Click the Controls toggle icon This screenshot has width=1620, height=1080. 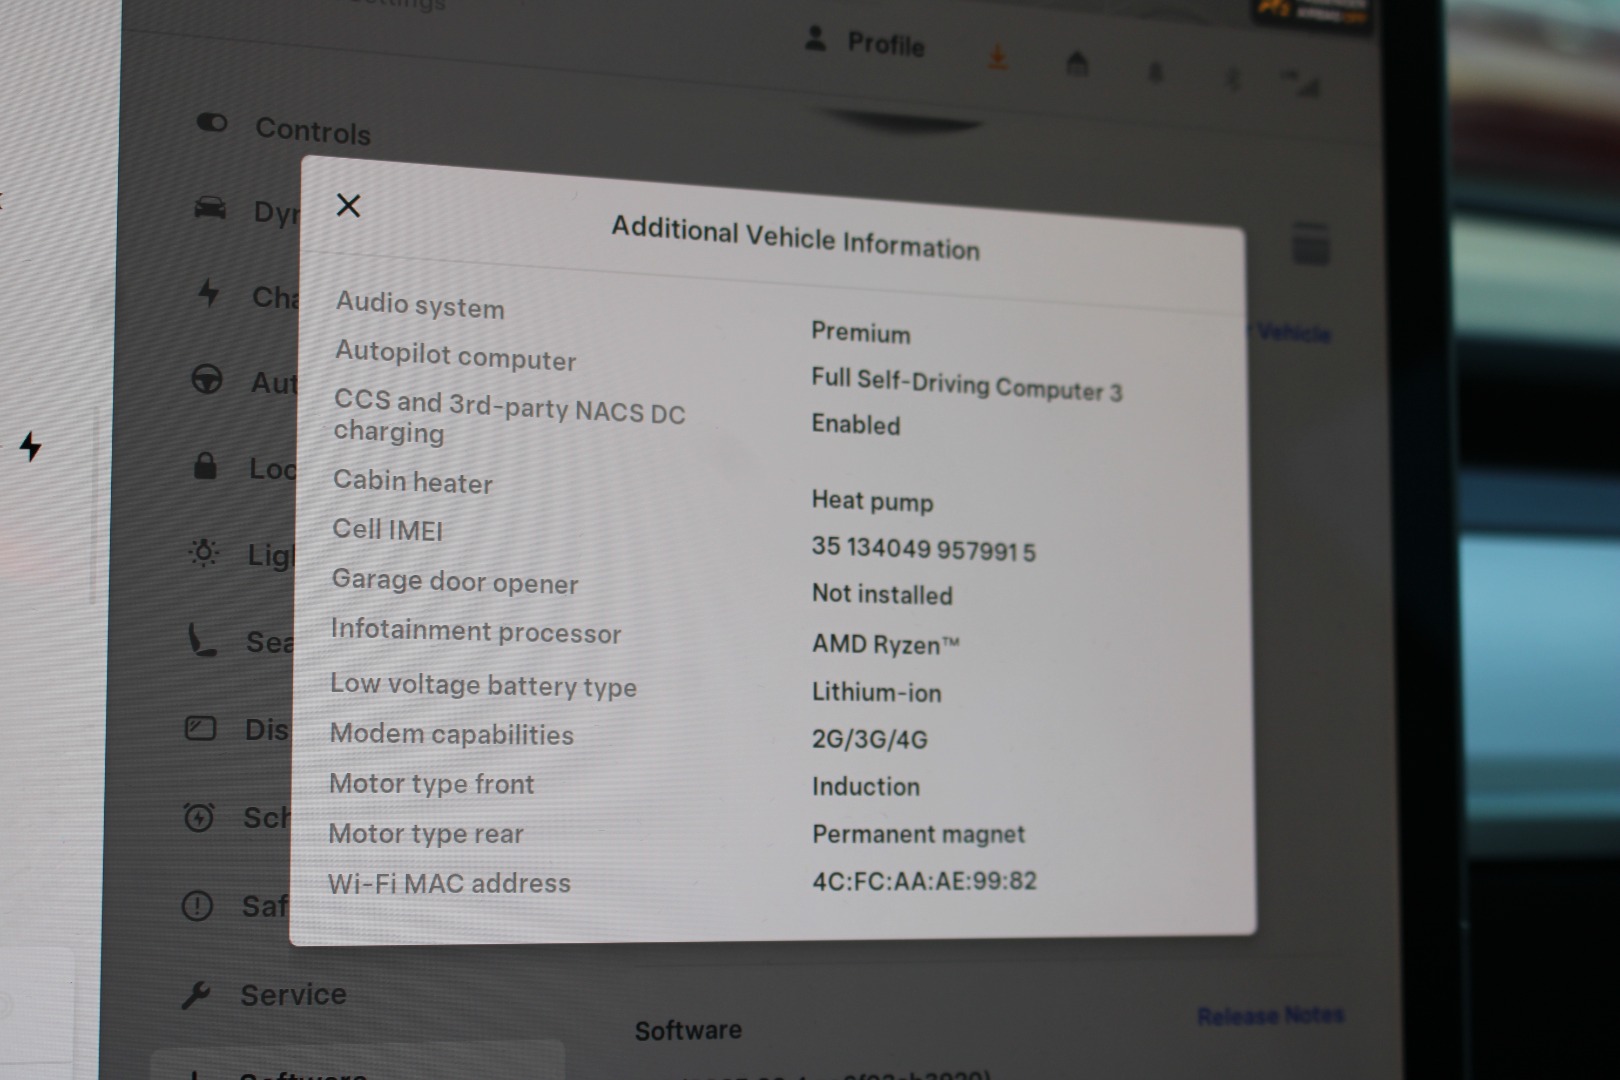(x=212, y=123)
